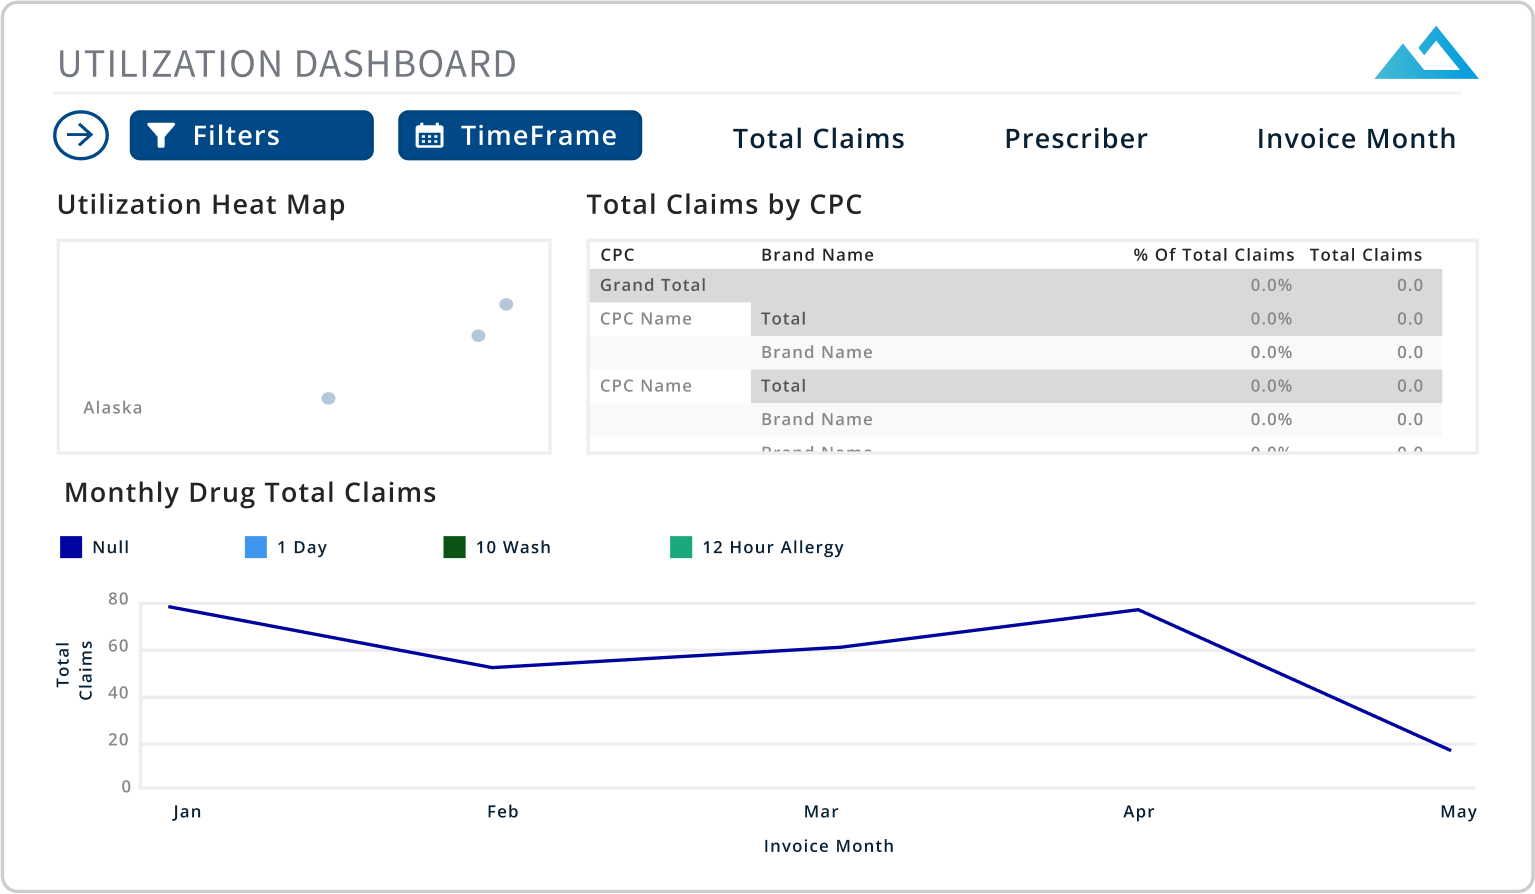Select the Grand Total table row
Image resolution: width=1535 pixels, height=894 pixels.
653,285
